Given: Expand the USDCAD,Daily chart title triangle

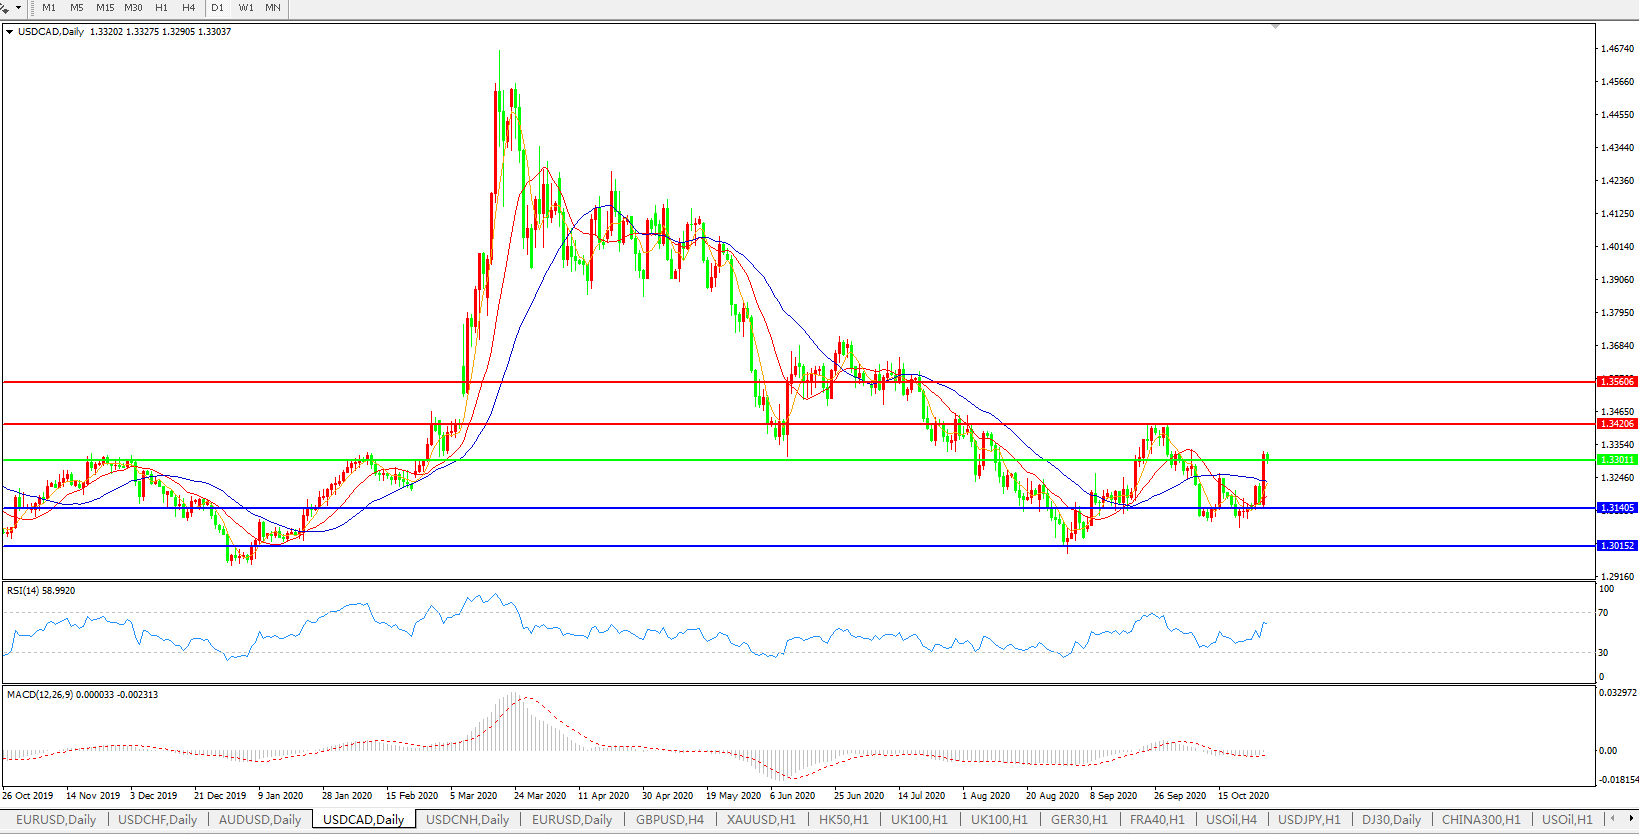Looking at the screenshot, I should (x=10, y=32).
